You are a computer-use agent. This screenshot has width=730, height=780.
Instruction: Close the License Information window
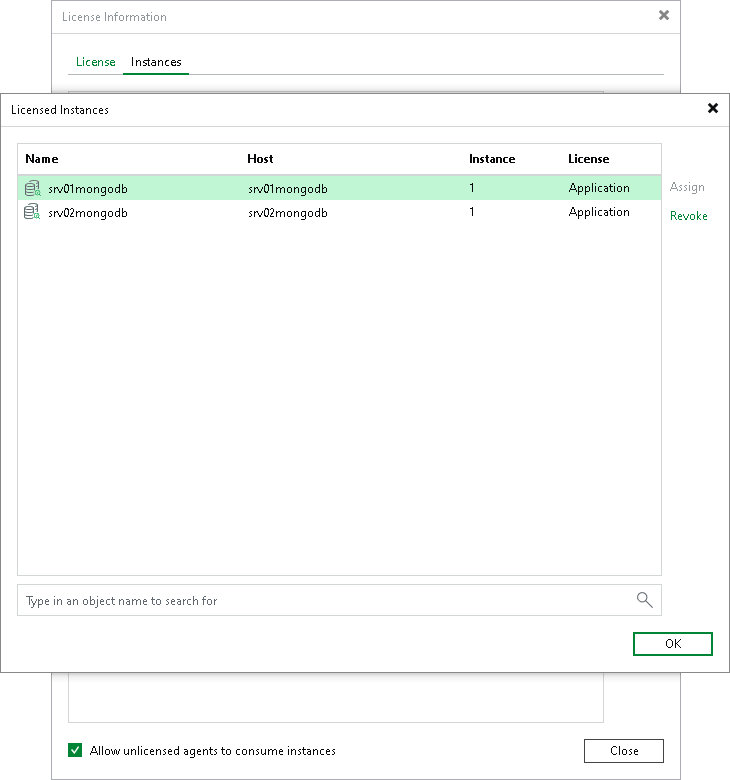click(664, 15)
